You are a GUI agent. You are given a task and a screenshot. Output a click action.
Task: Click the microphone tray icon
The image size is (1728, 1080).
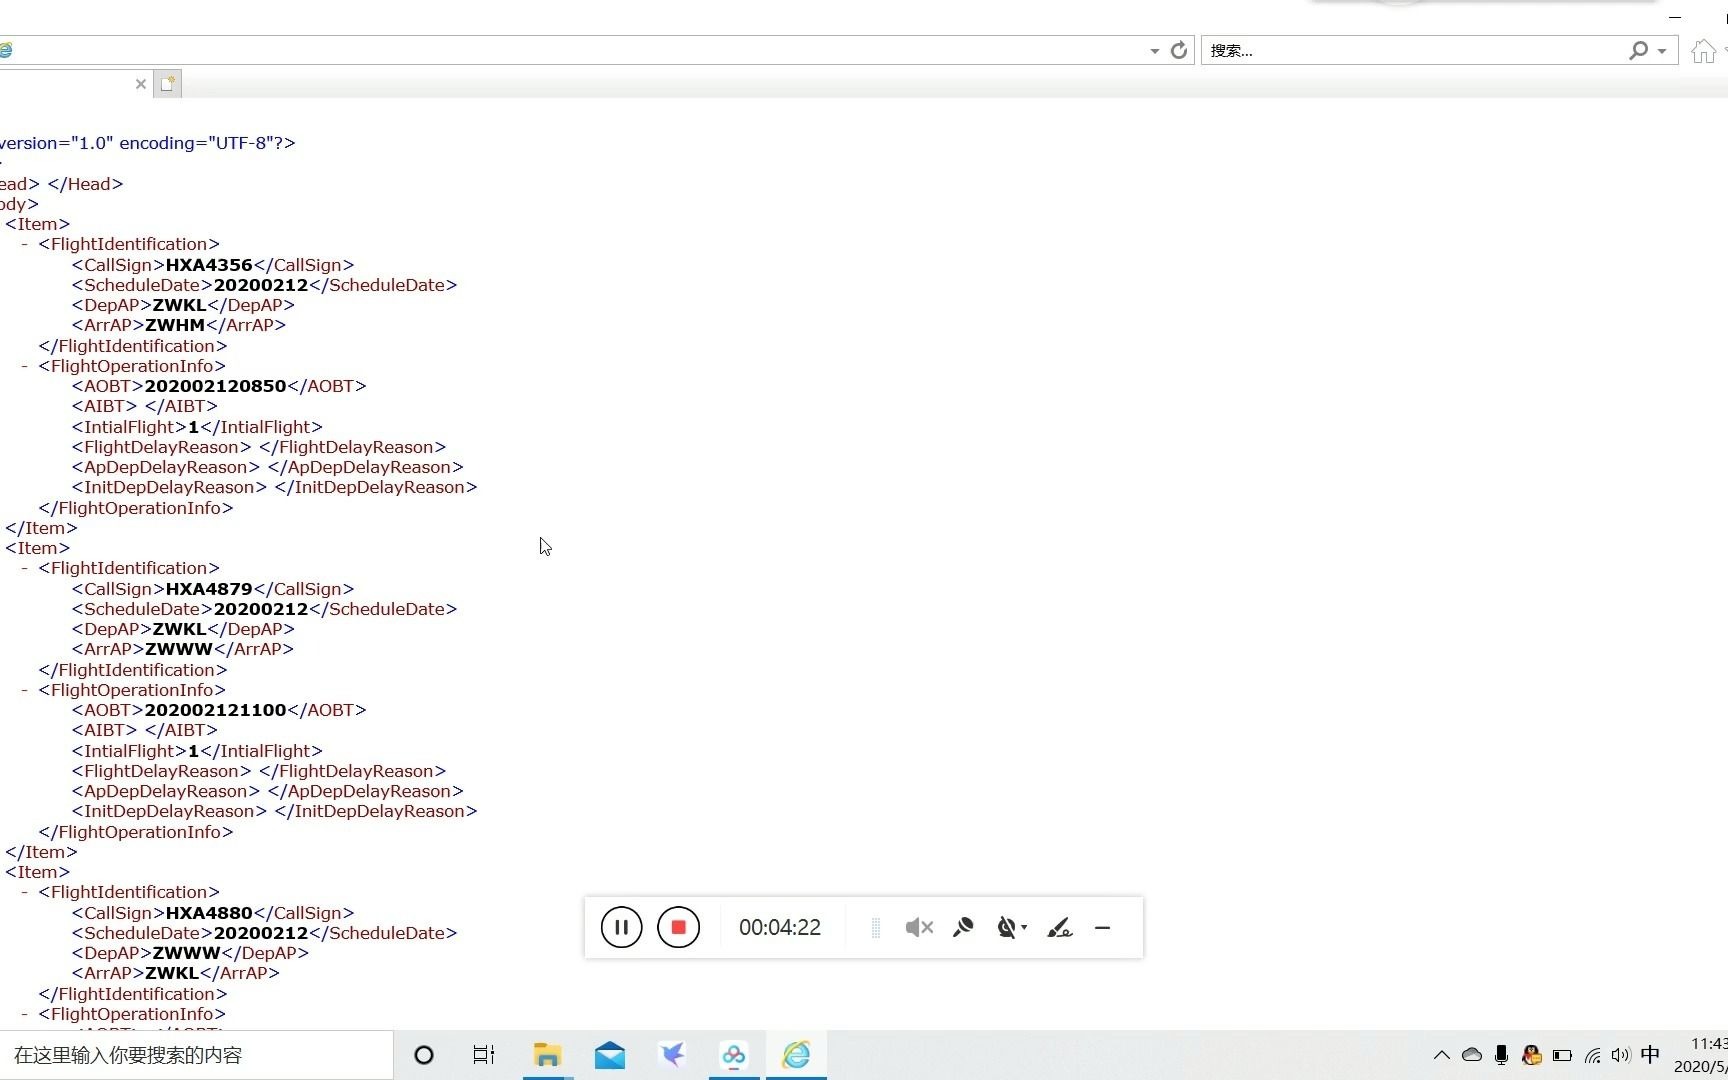click(1501, 1055)
